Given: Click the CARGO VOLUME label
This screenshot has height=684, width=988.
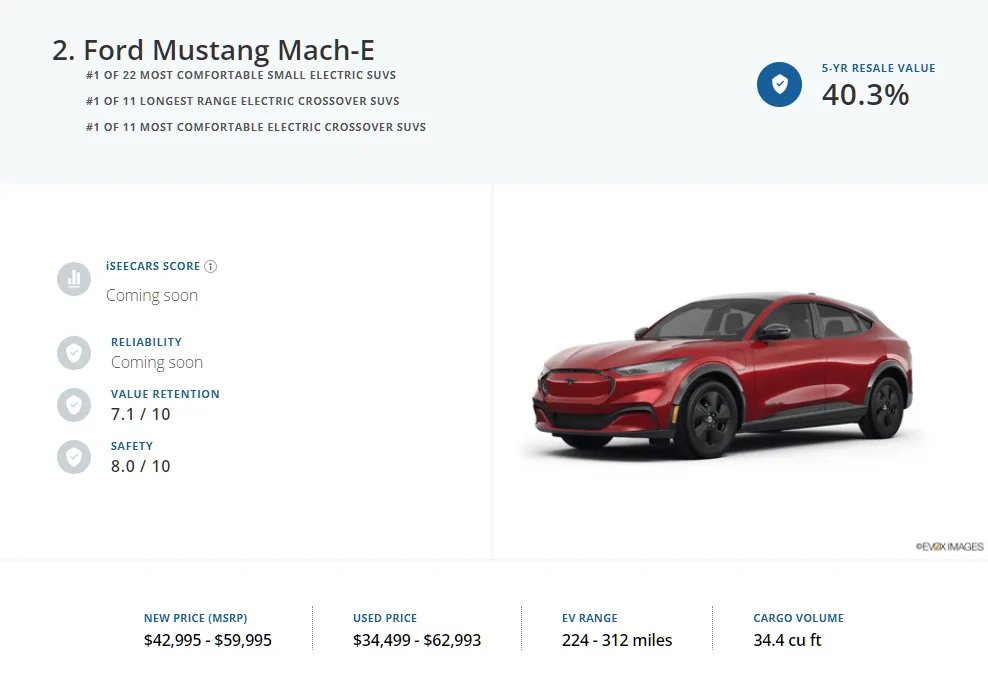Looking at the screenshot, I should pyautogui.click(x=798, y=618).
